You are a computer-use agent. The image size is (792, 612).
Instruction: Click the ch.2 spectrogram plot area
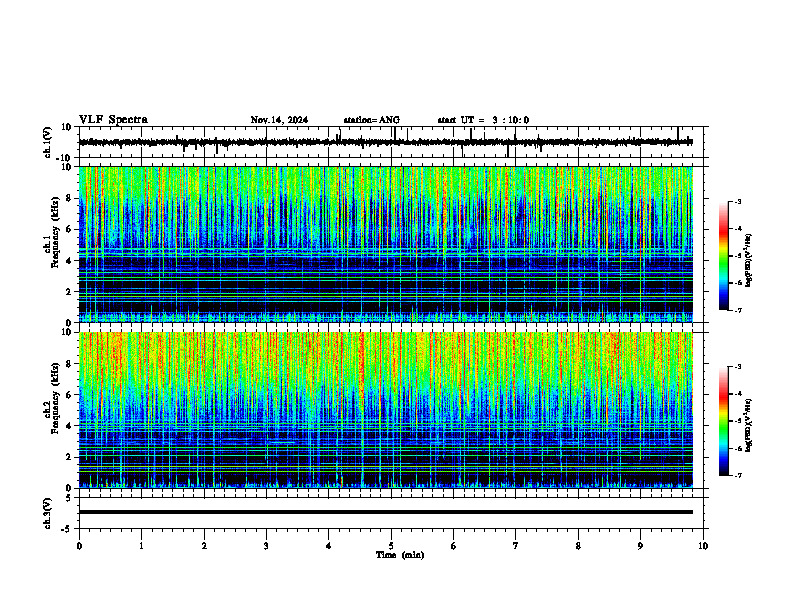[x=386, y=410]
